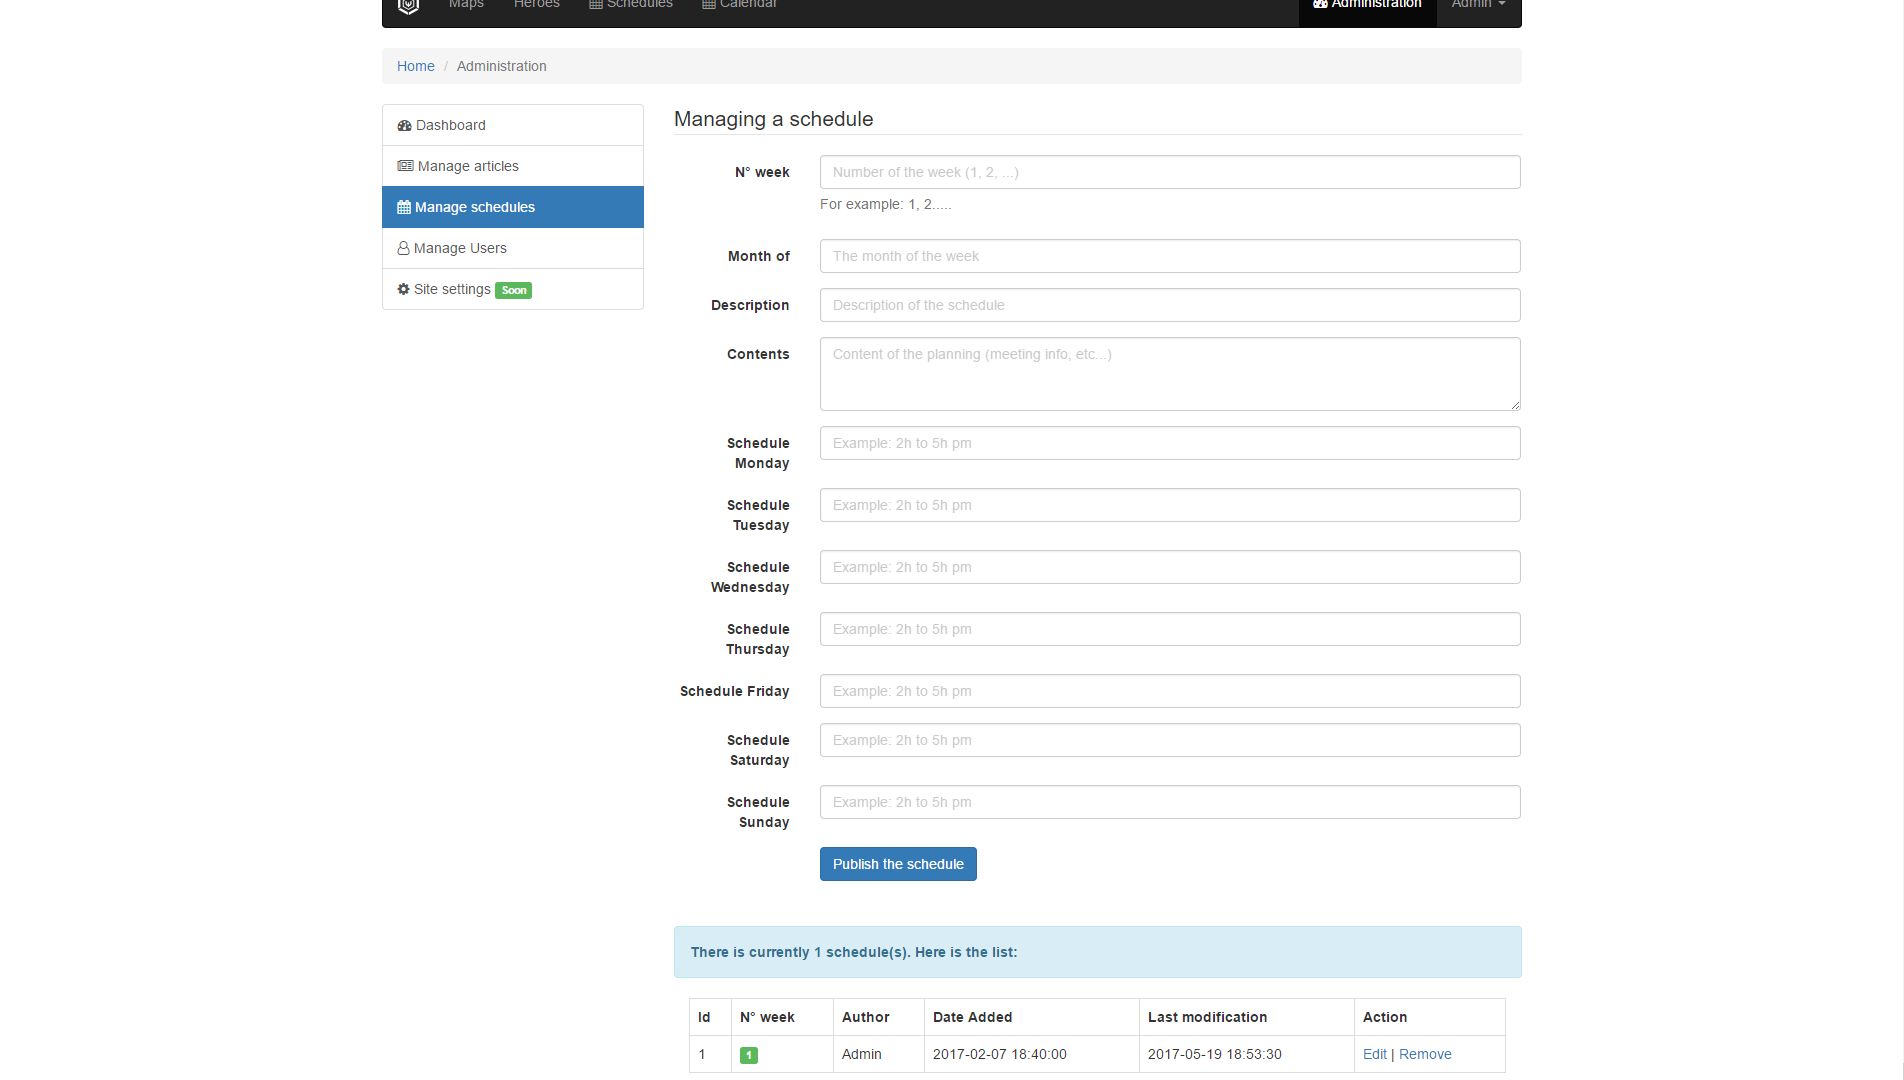
Task: Click into the Month of field
Action: point(1170,256)
